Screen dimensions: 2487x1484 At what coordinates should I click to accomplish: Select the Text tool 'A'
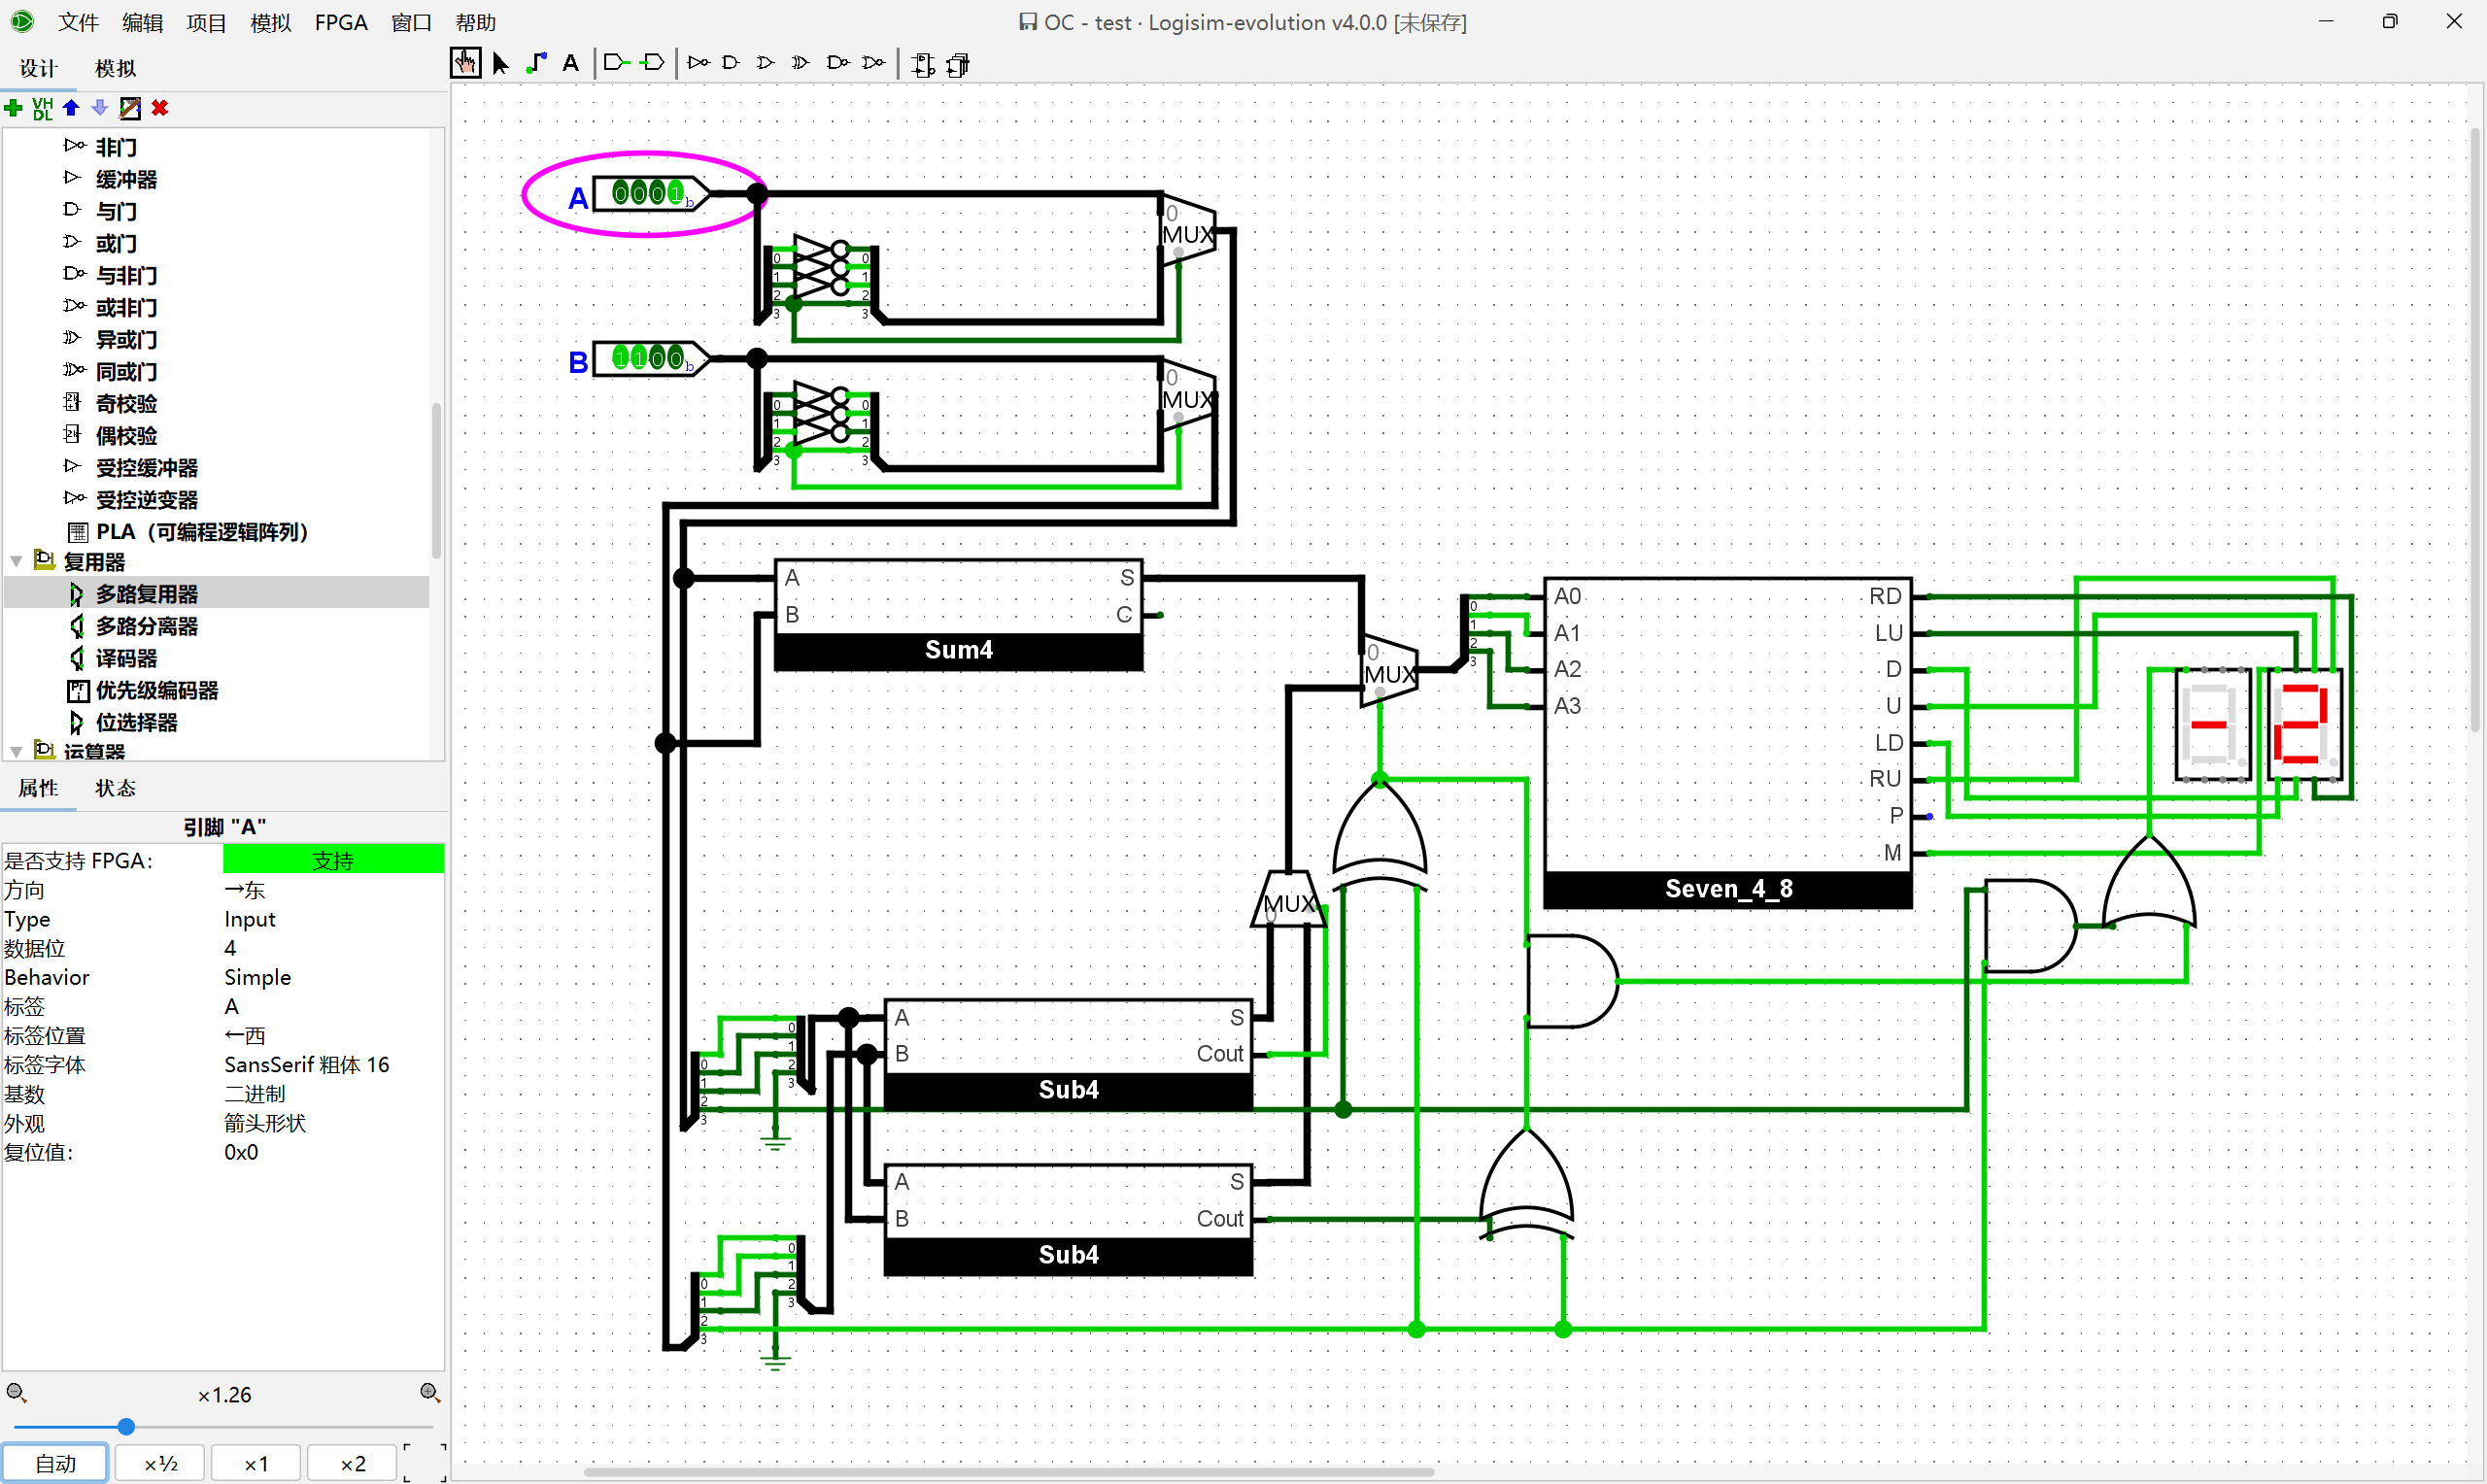pos(570,63)
